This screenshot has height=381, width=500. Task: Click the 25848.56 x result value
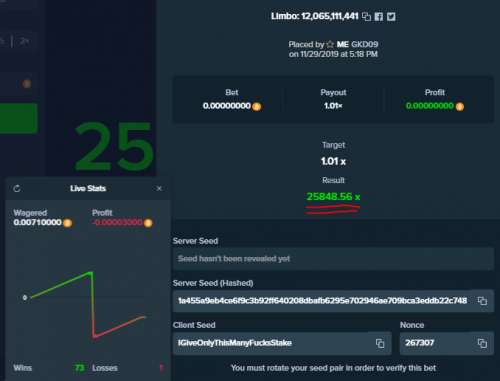point(333,197)
